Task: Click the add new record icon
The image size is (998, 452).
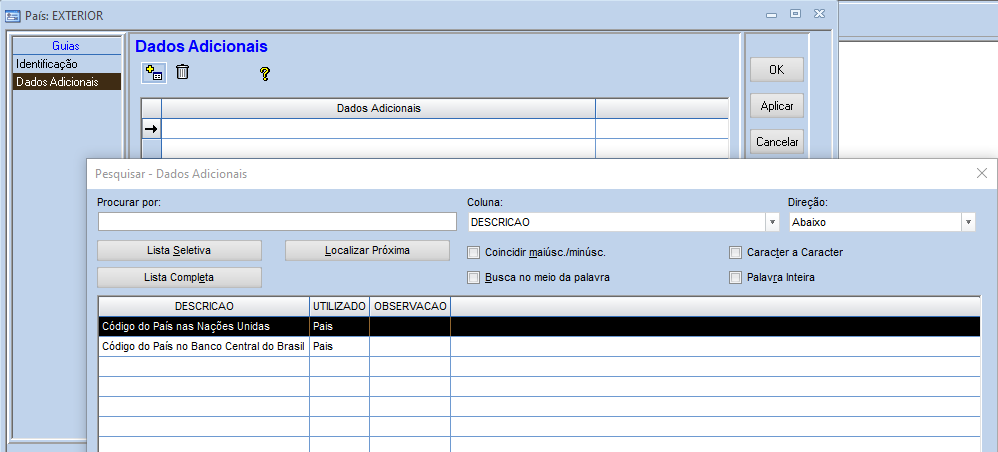Action: click(154, 72)
